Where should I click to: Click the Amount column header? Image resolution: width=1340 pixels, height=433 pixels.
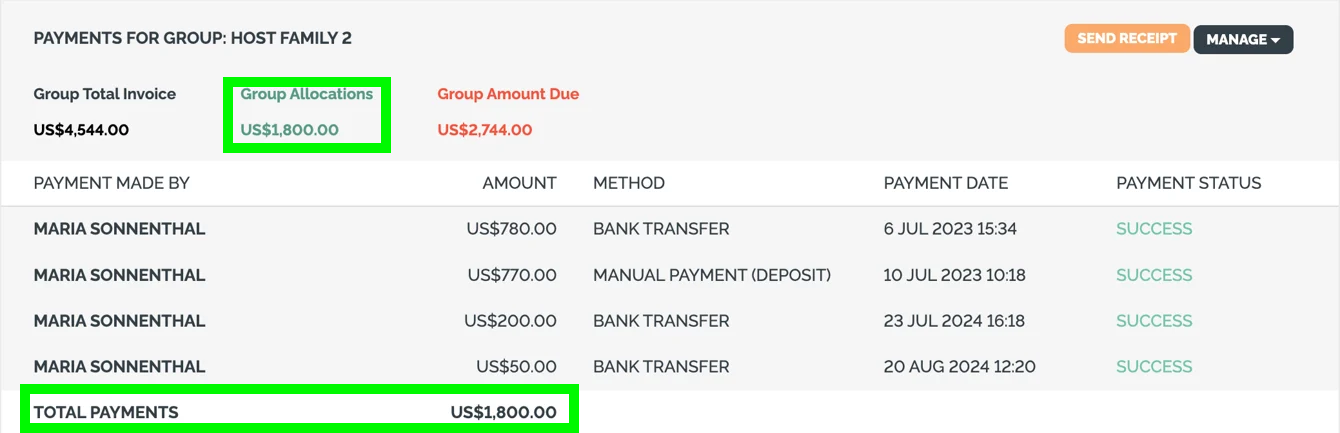(519, 183)
